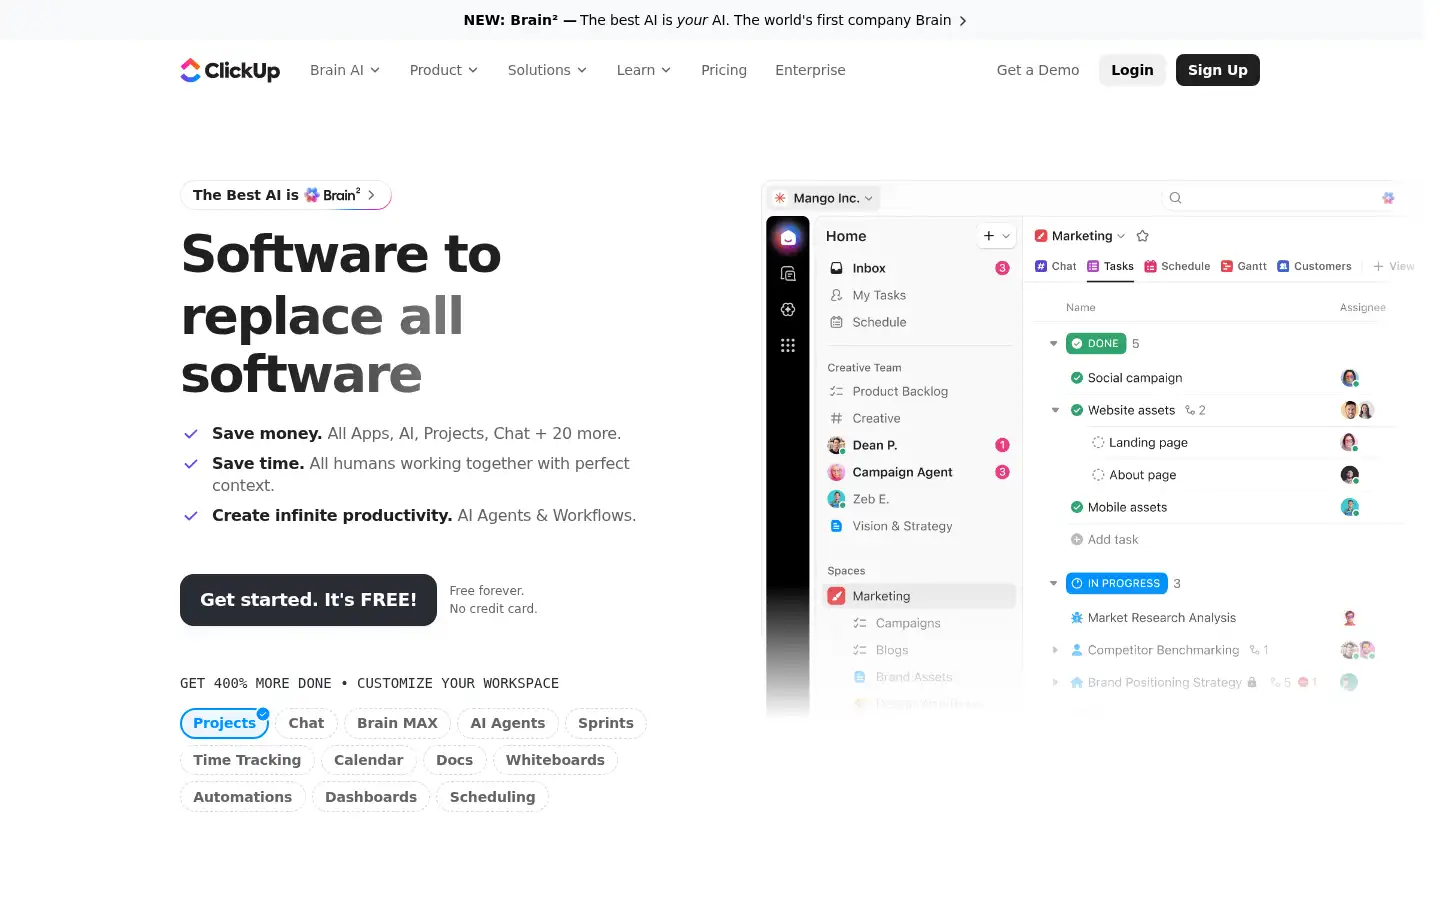Click the Sign Up button

[x=1218, y=70]
